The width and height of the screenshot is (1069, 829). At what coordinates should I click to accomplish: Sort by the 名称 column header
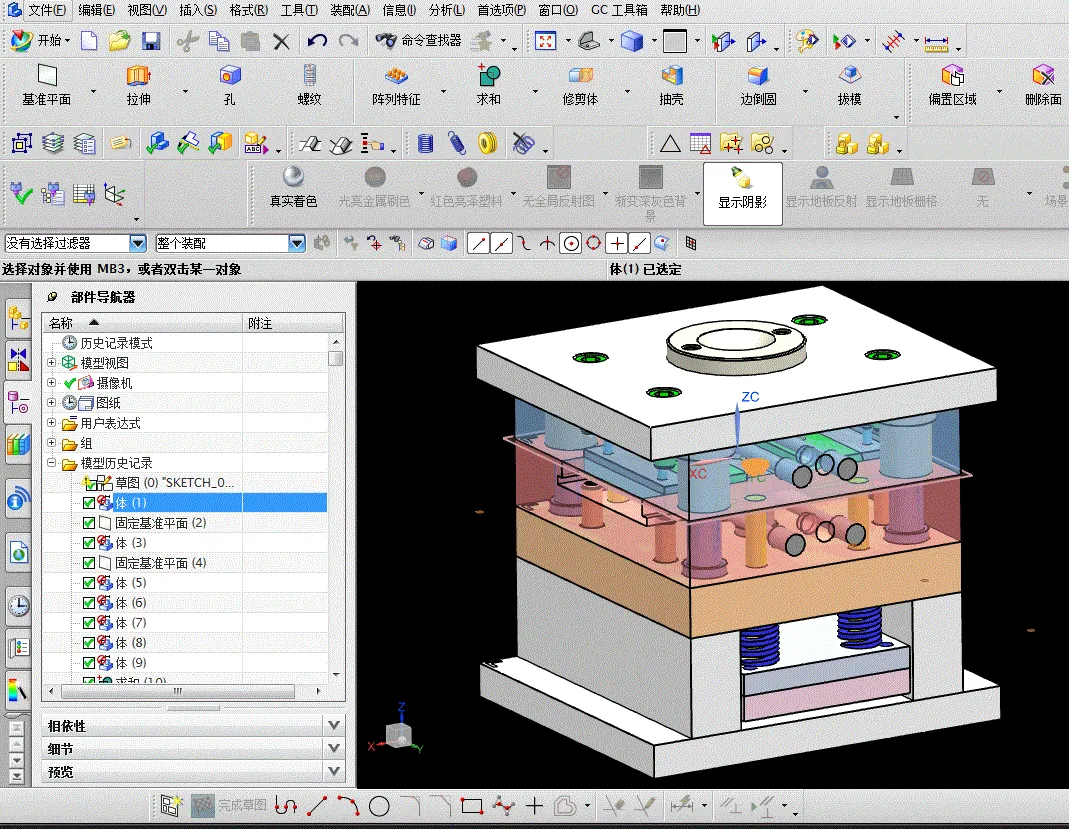(142, 323)
